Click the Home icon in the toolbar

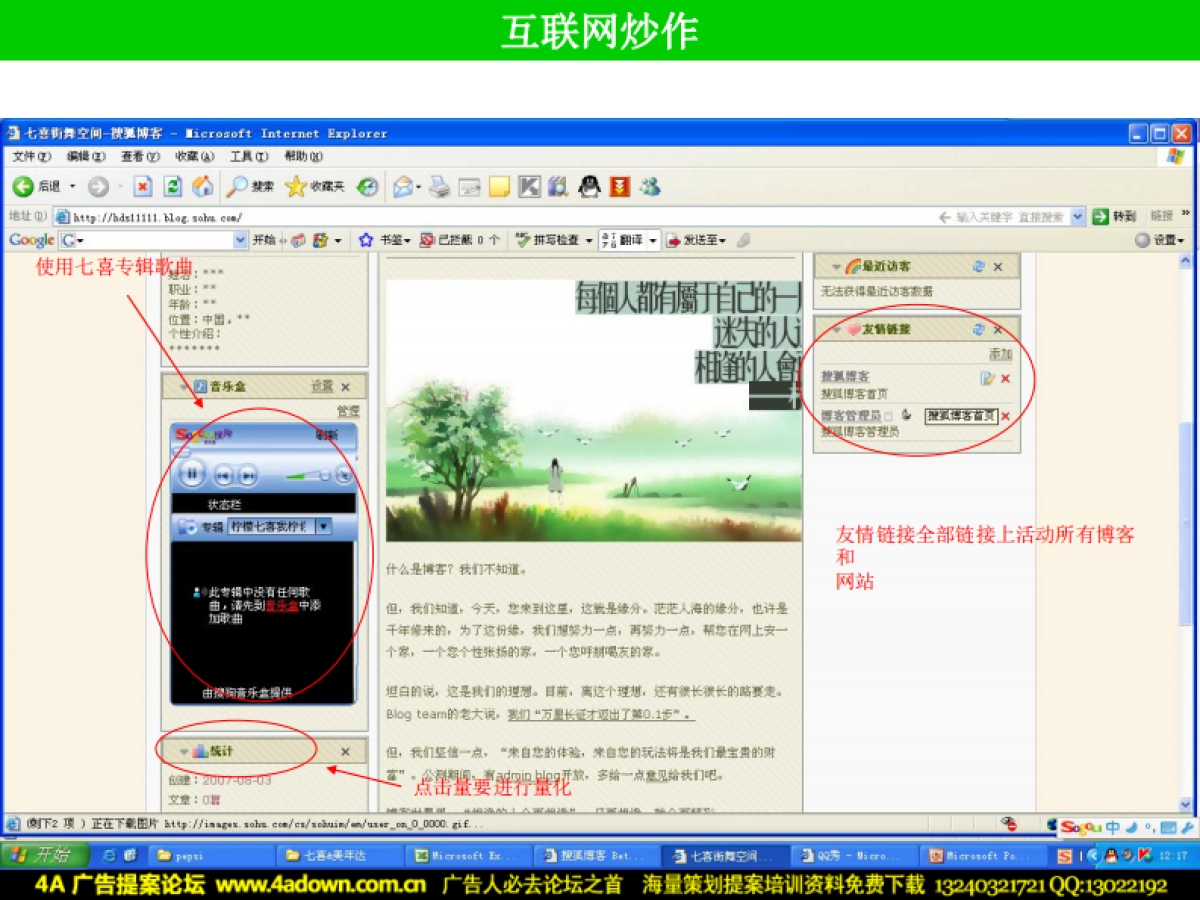(x=202, y=186)
